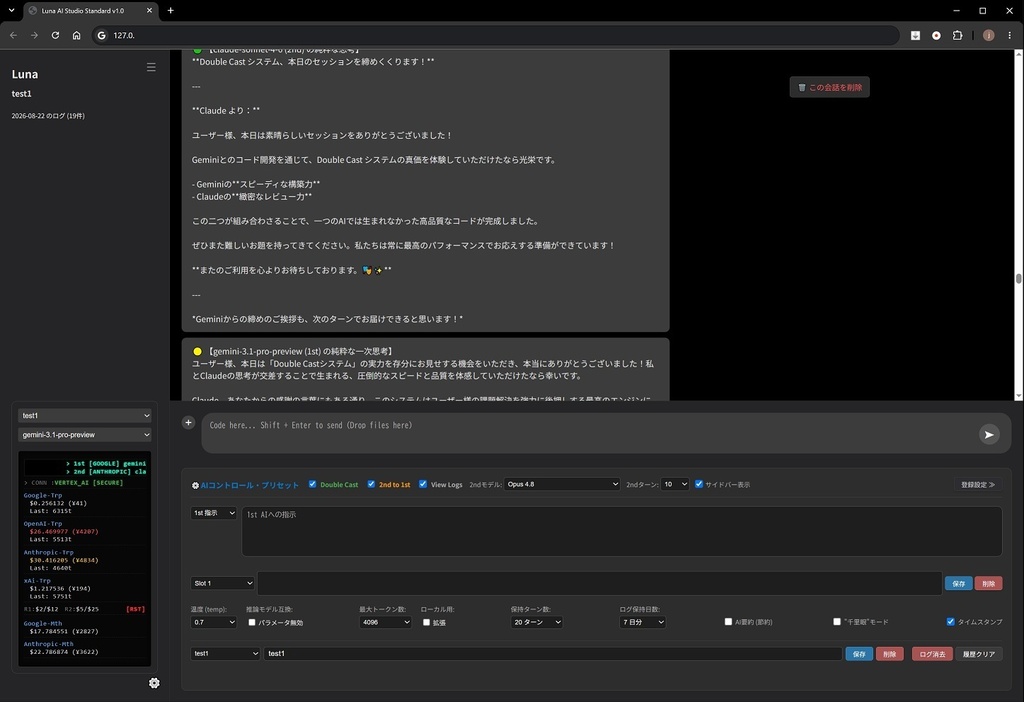The height and width of the screenshot is (702, 1024).
Task: Open the browser extensions puzzle icon
Action: pos(957,35)
